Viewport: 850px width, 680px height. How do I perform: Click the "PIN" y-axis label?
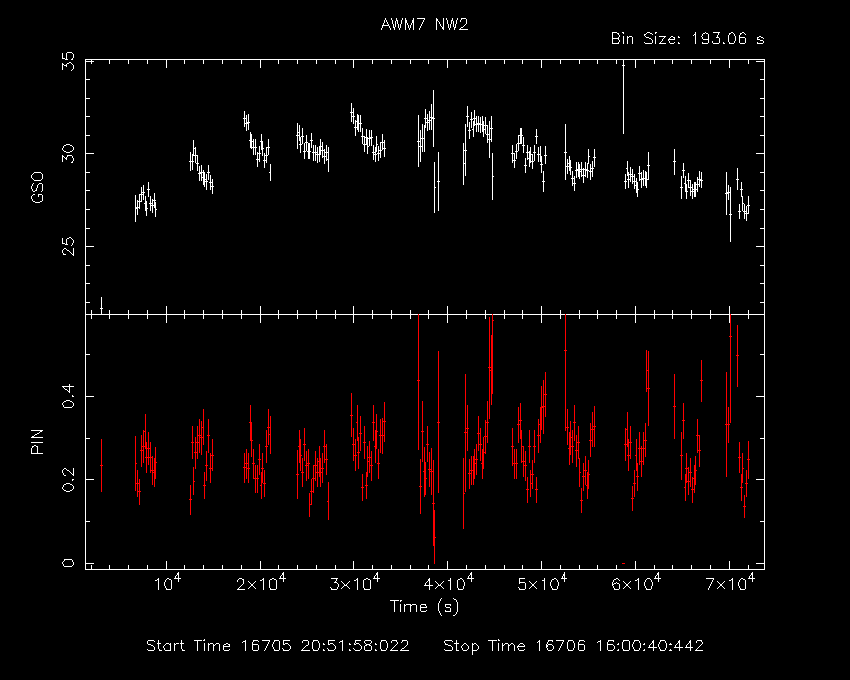point(37,441)
